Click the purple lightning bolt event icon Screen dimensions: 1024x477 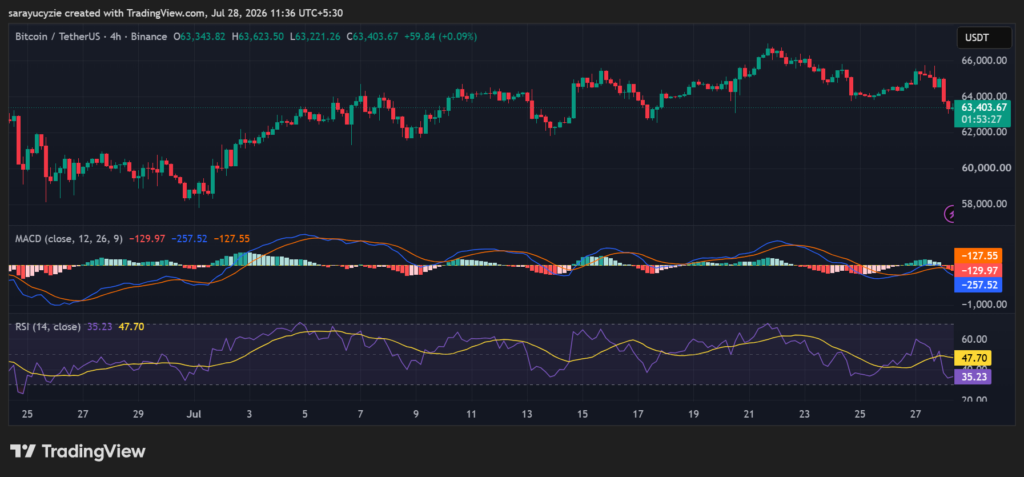coord(952,213)
